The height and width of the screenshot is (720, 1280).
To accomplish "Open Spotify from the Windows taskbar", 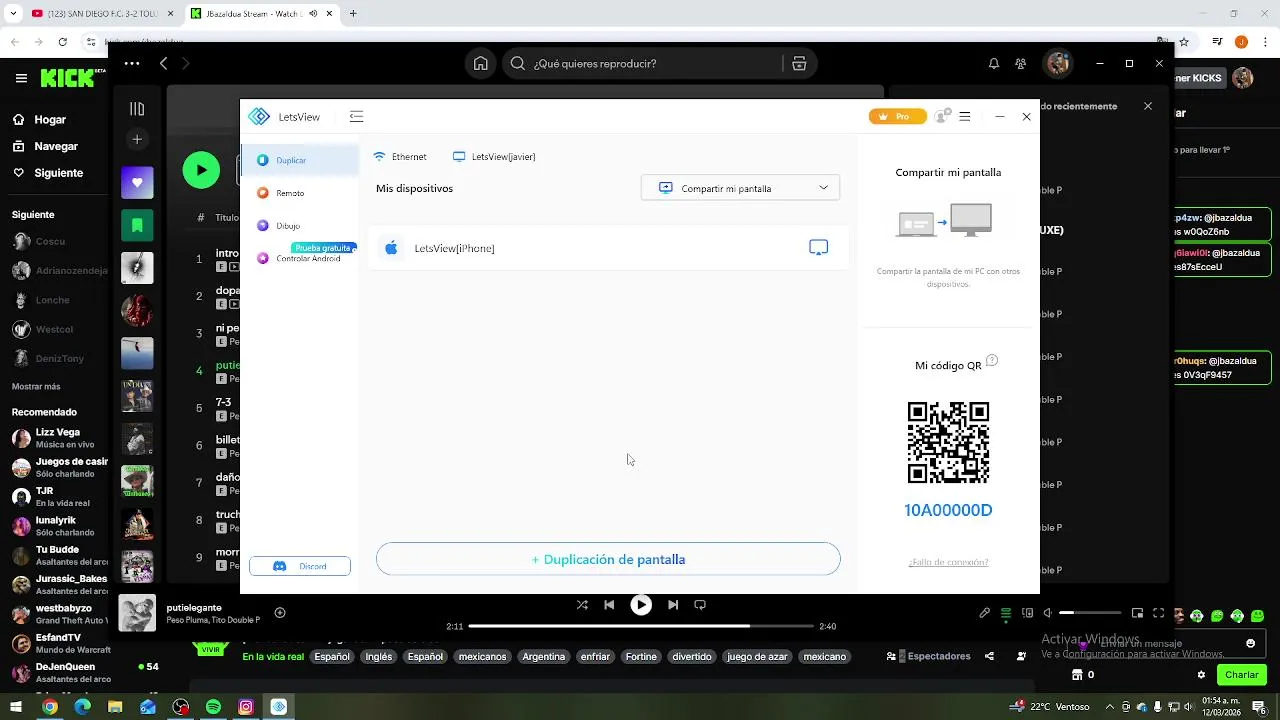I will tap(213, 707).
